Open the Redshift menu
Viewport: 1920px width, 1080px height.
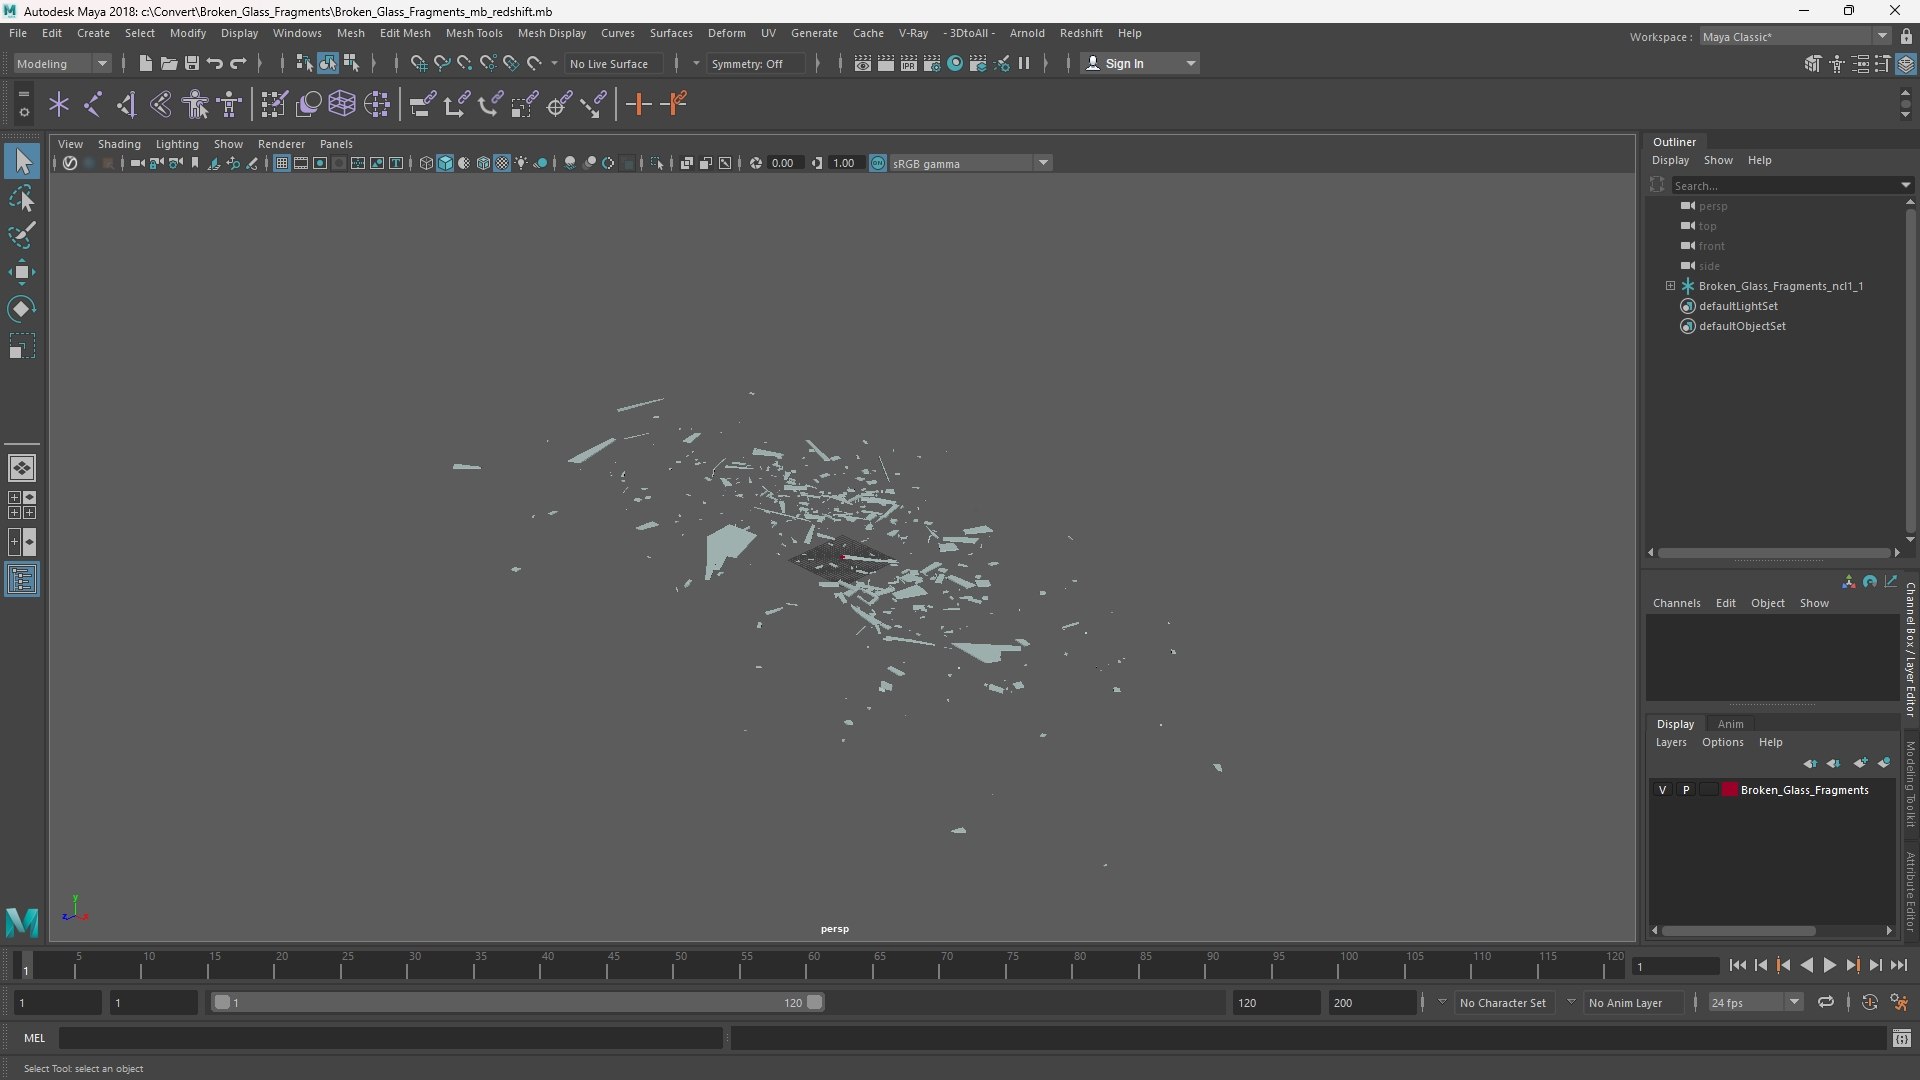pos(1081,33)
